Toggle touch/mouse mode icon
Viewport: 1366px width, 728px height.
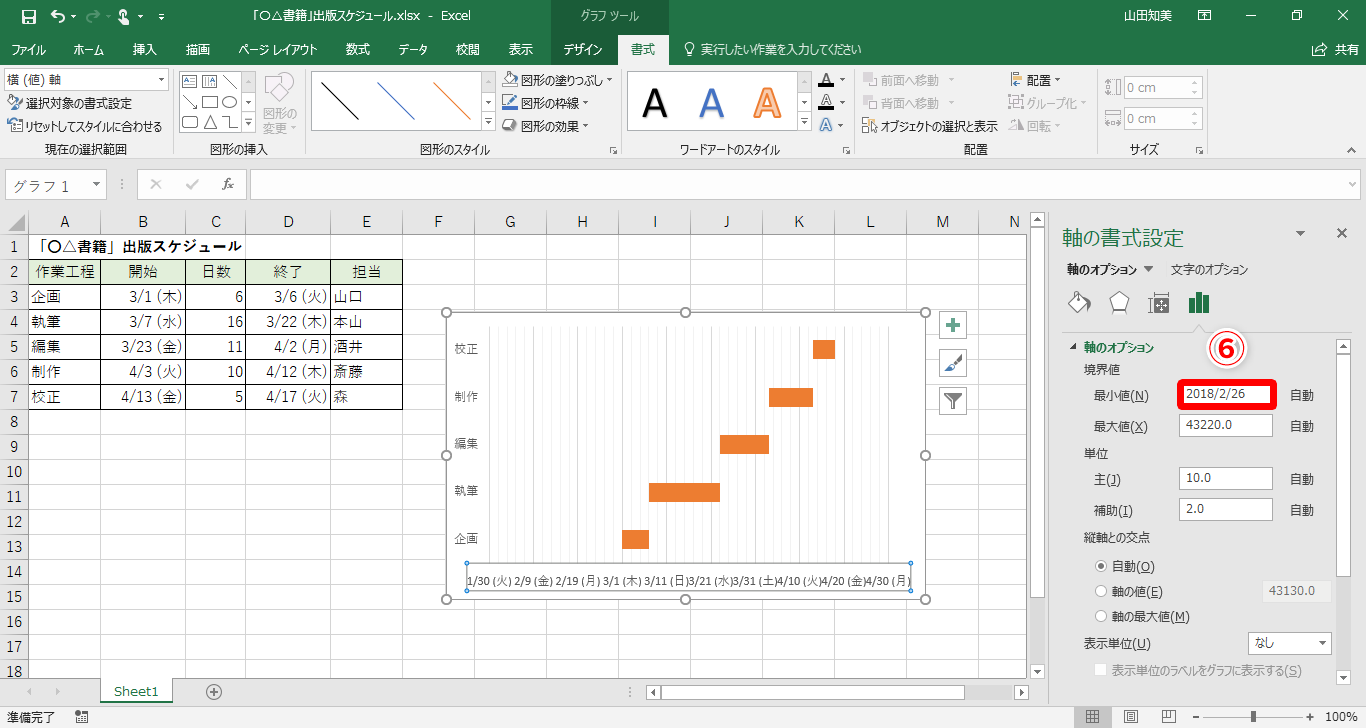coord(124,16)
